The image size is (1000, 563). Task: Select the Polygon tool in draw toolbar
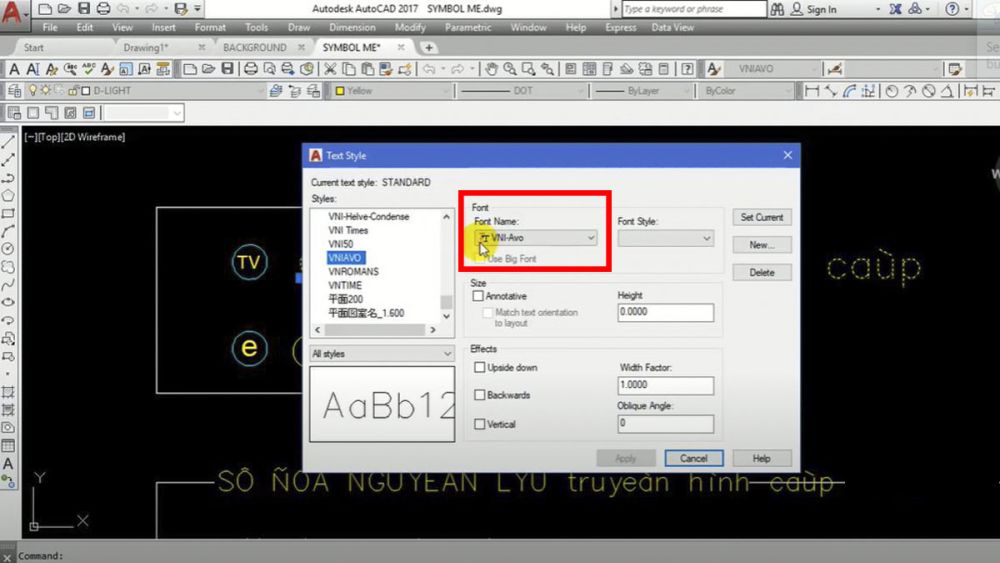point(8,196)
